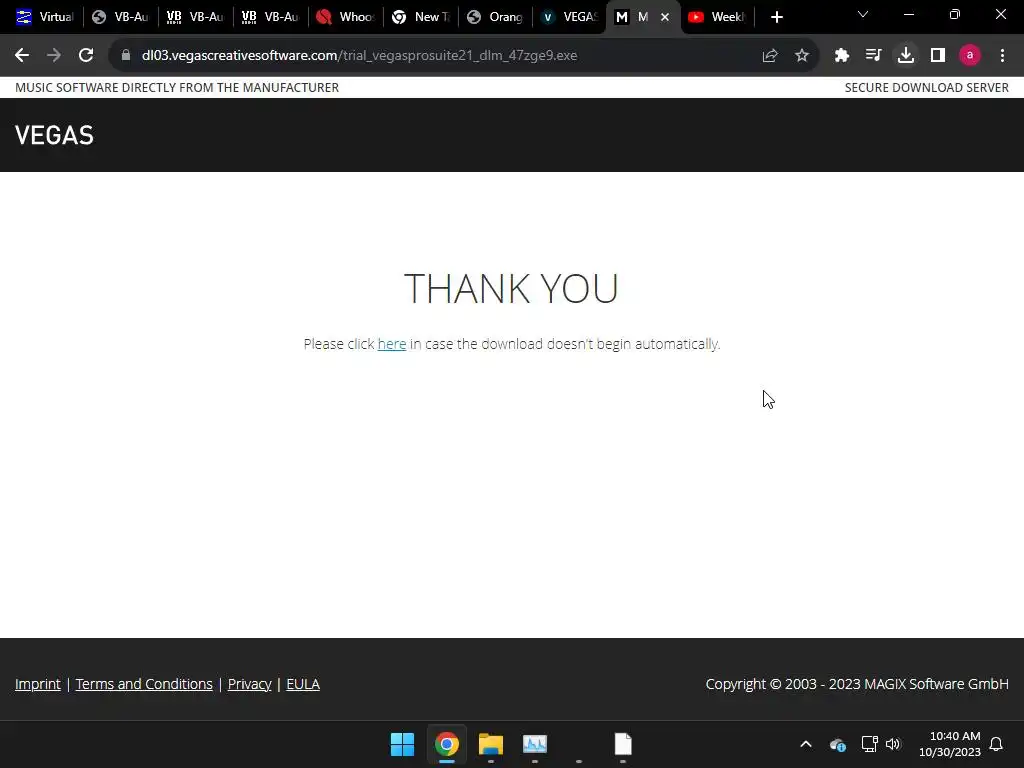Switch to the third VB-Au tab

270,18
